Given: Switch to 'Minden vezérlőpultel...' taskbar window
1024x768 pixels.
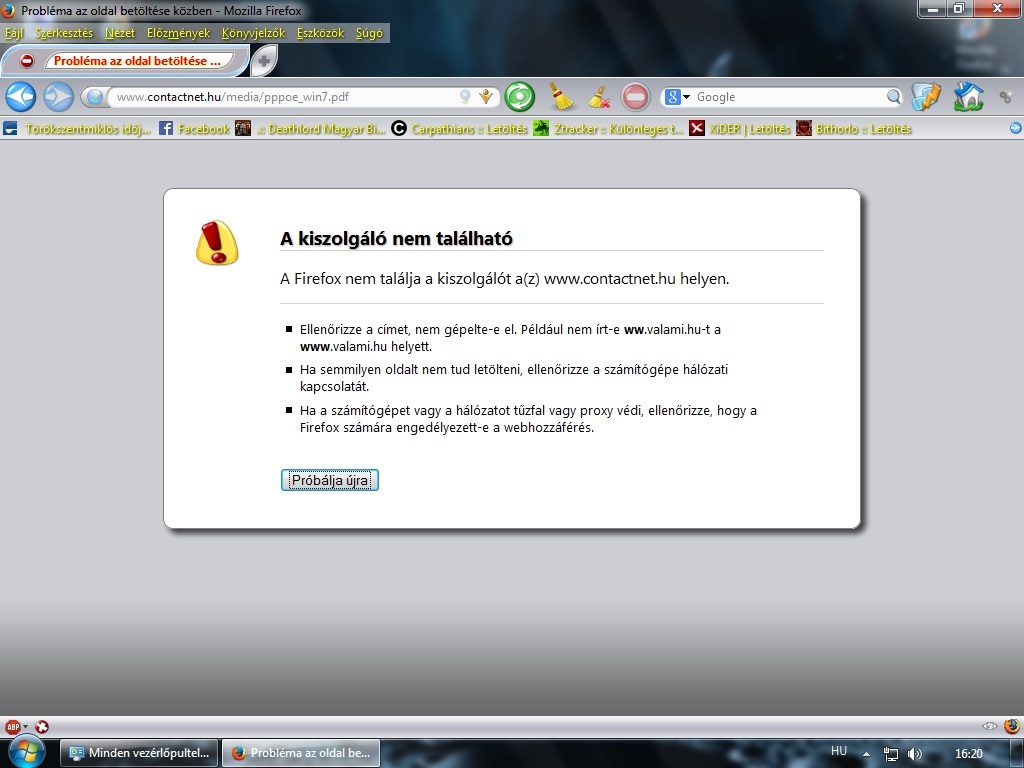Looking at the screenshot, I should point(139,753).
